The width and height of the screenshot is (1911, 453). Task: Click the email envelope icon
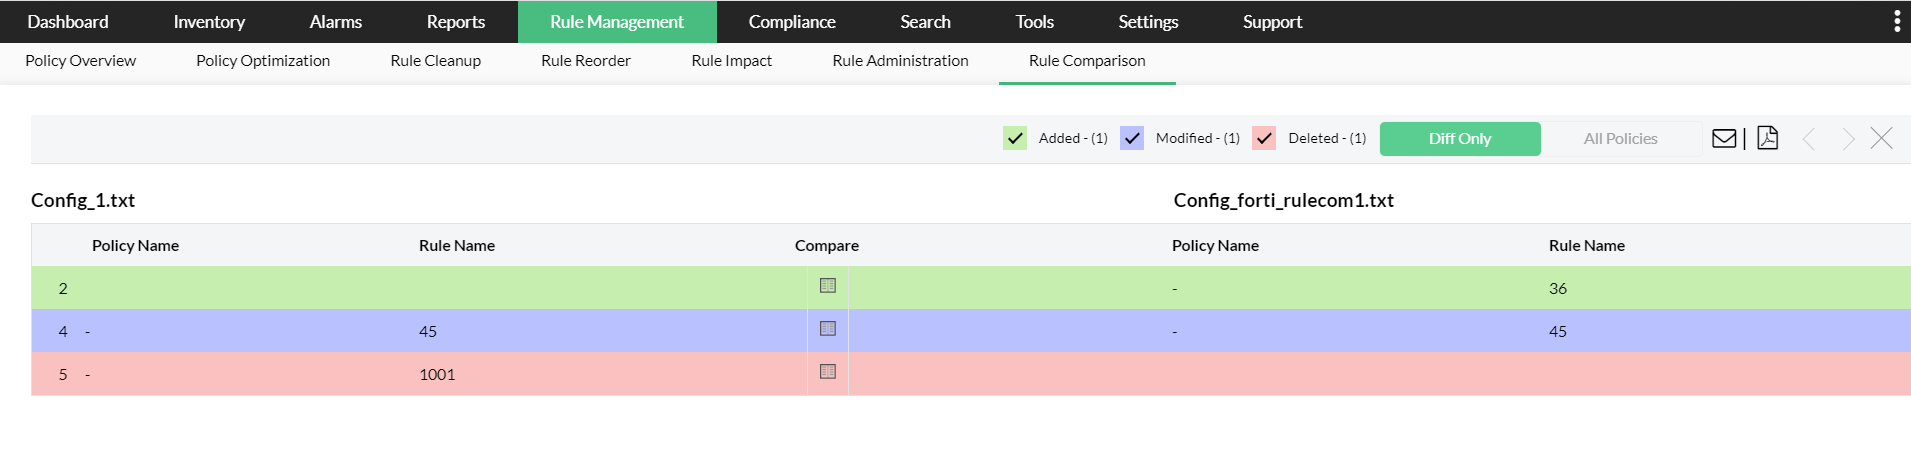pos(1724,138)
